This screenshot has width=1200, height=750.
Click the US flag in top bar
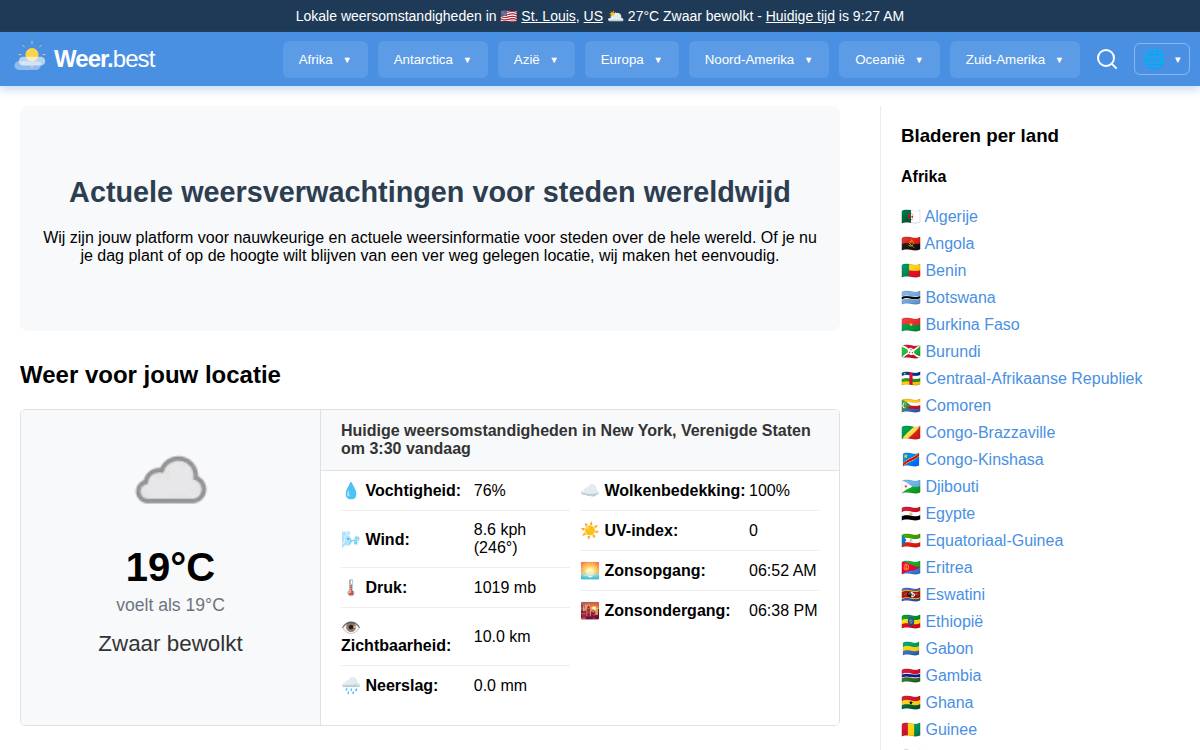509,16
